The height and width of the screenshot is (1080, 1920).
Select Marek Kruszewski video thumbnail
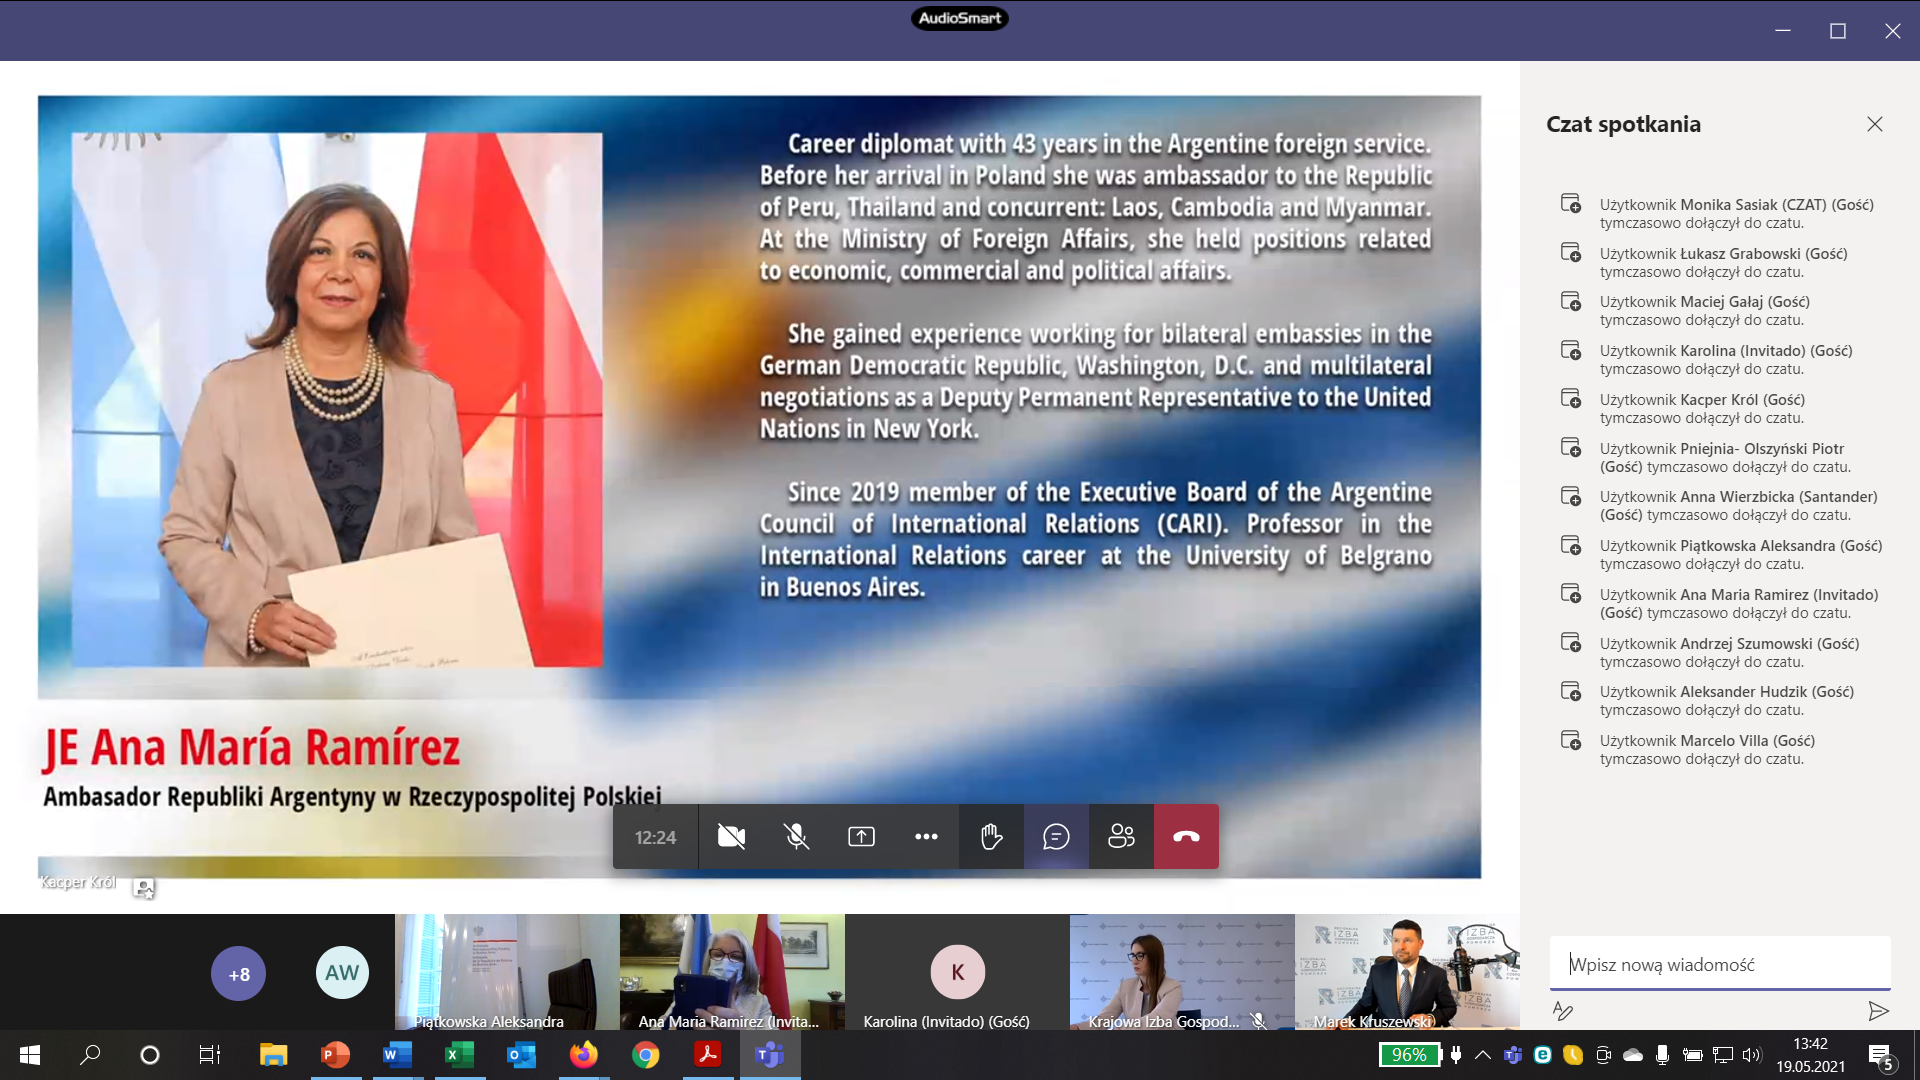point(1406,970)
